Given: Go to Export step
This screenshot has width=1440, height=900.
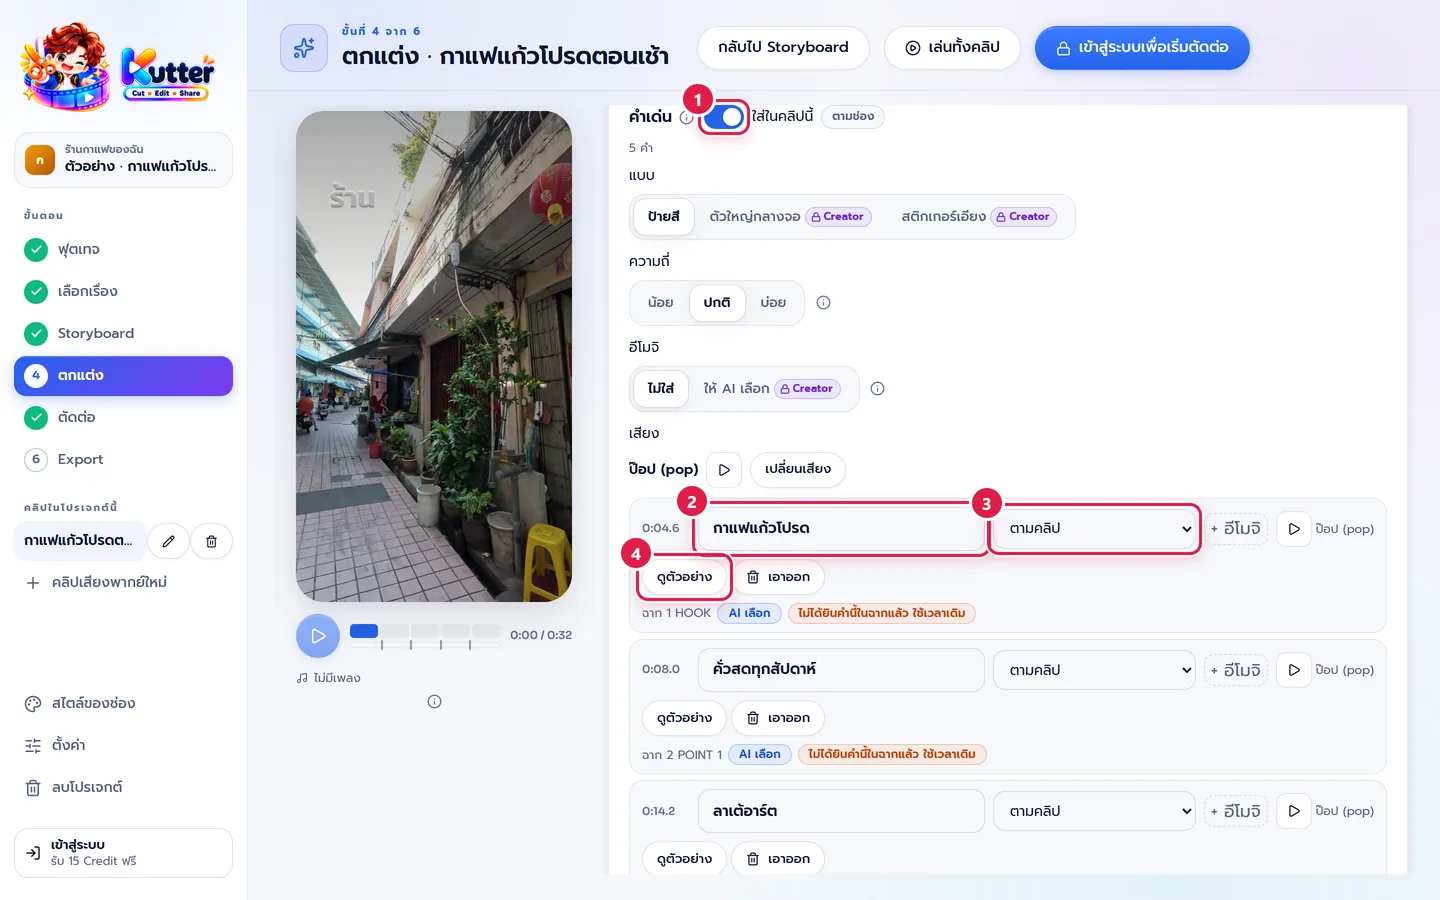Looking at the screenshot, I should (x=123, y=459).
